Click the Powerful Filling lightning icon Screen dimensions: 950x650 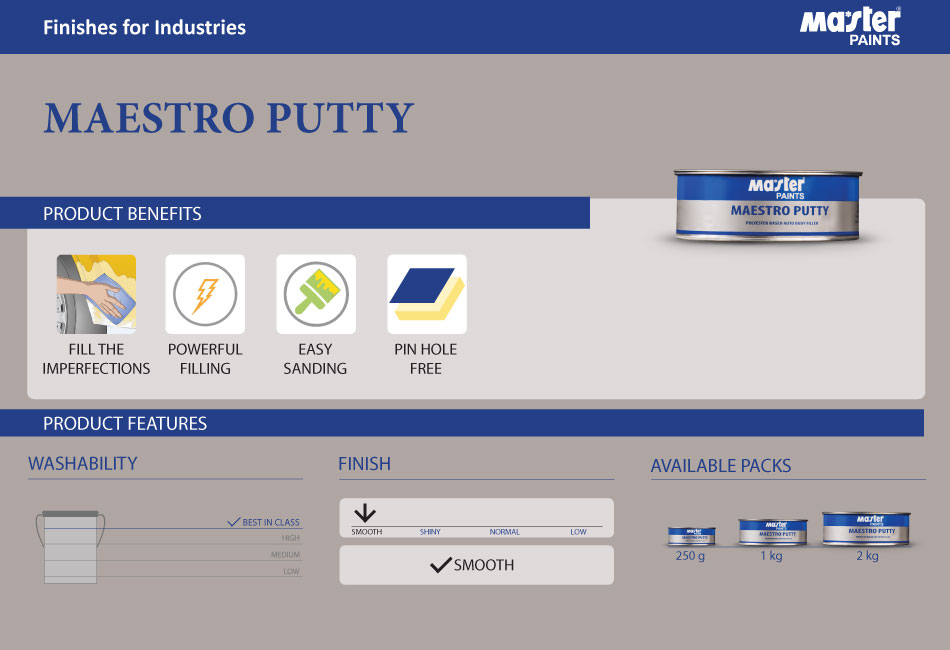tap(205, 294)
